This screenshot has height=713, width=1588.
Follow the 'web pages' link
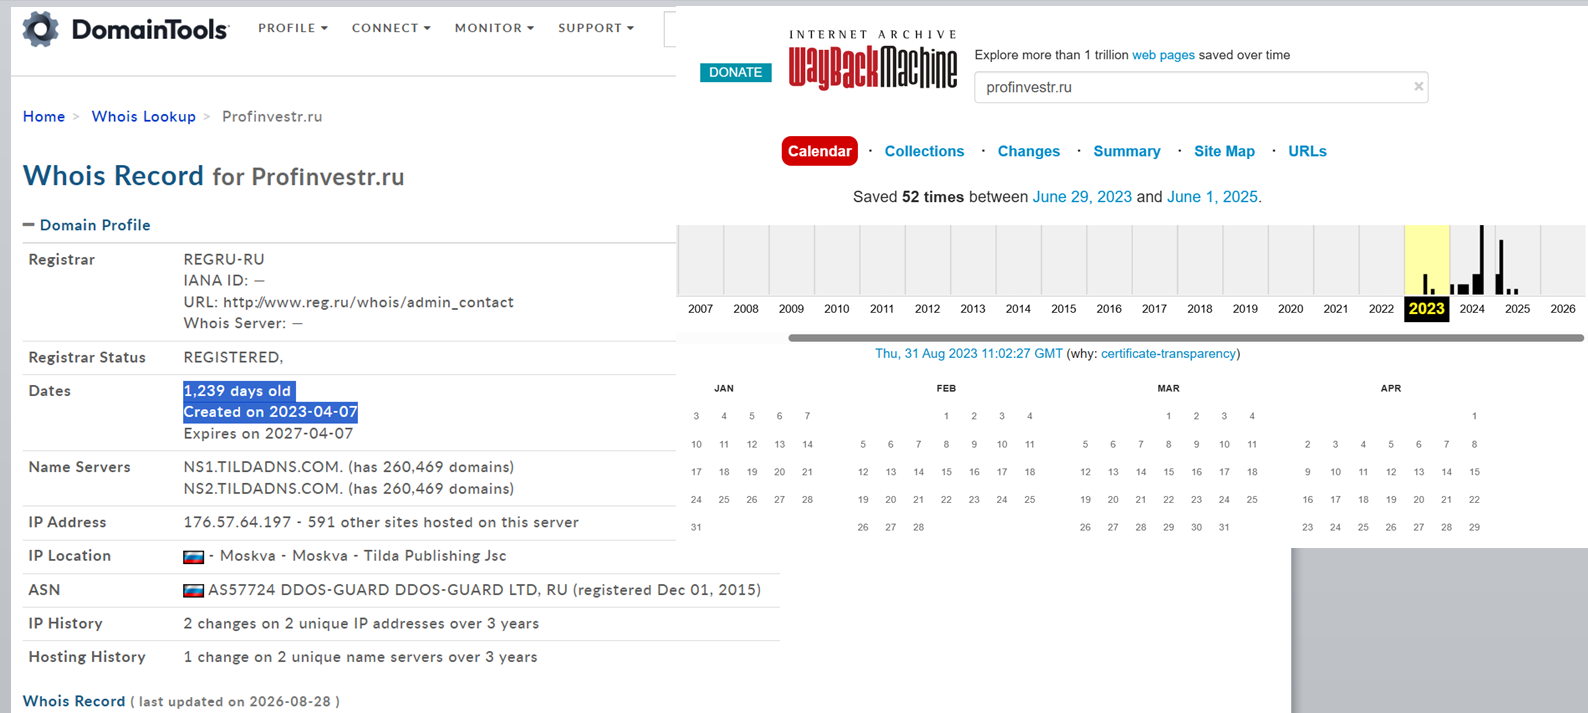pyautogui.click(x=1163, y=55)
